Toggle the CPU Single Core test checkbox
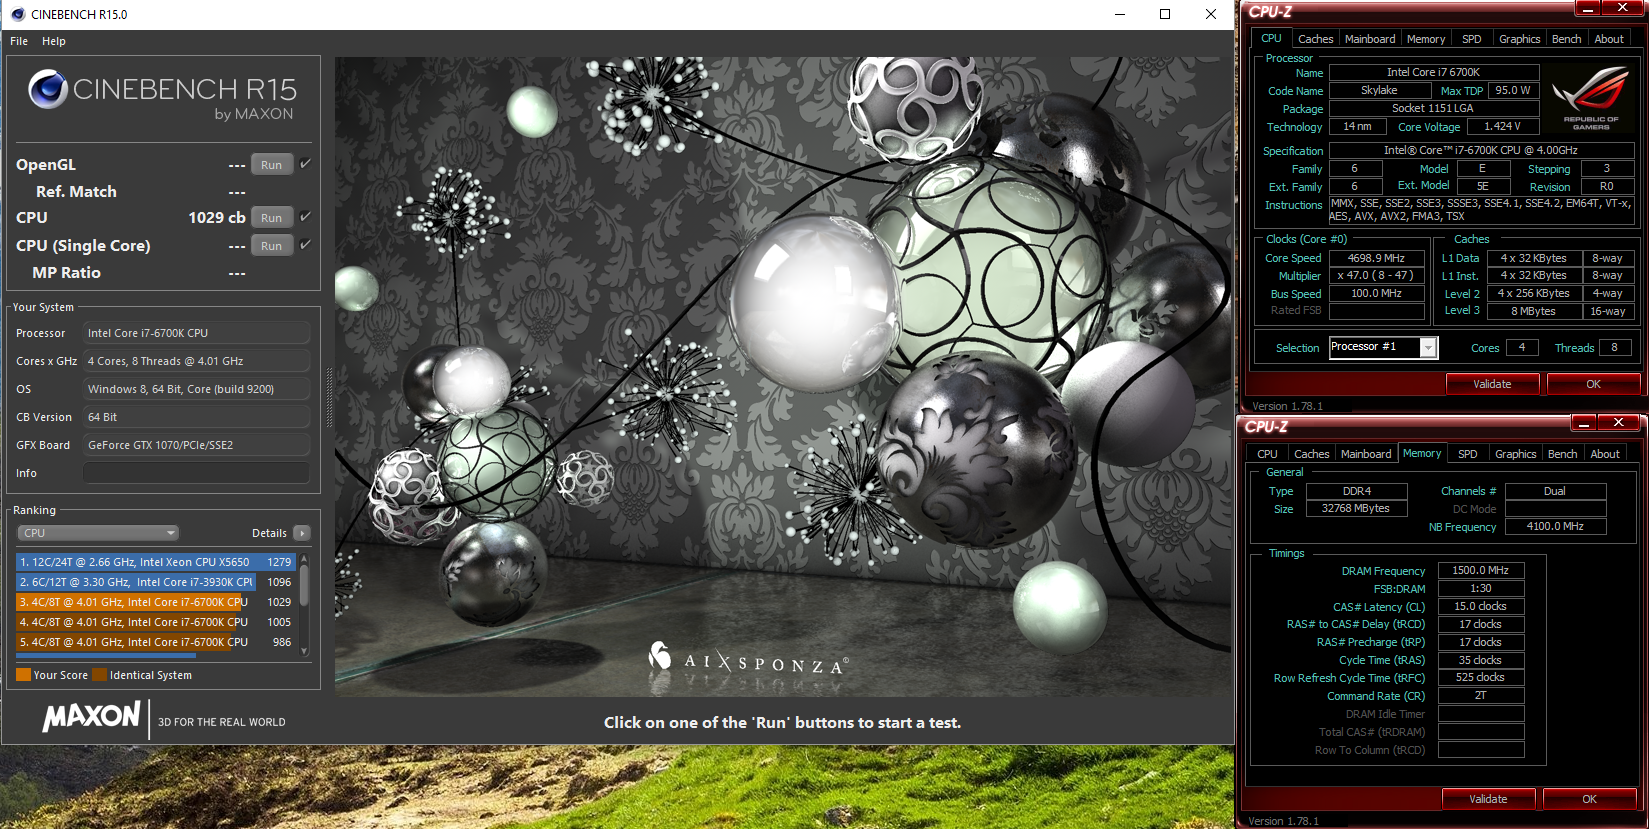The image size is (1649, 829). (x=305, y=244)
